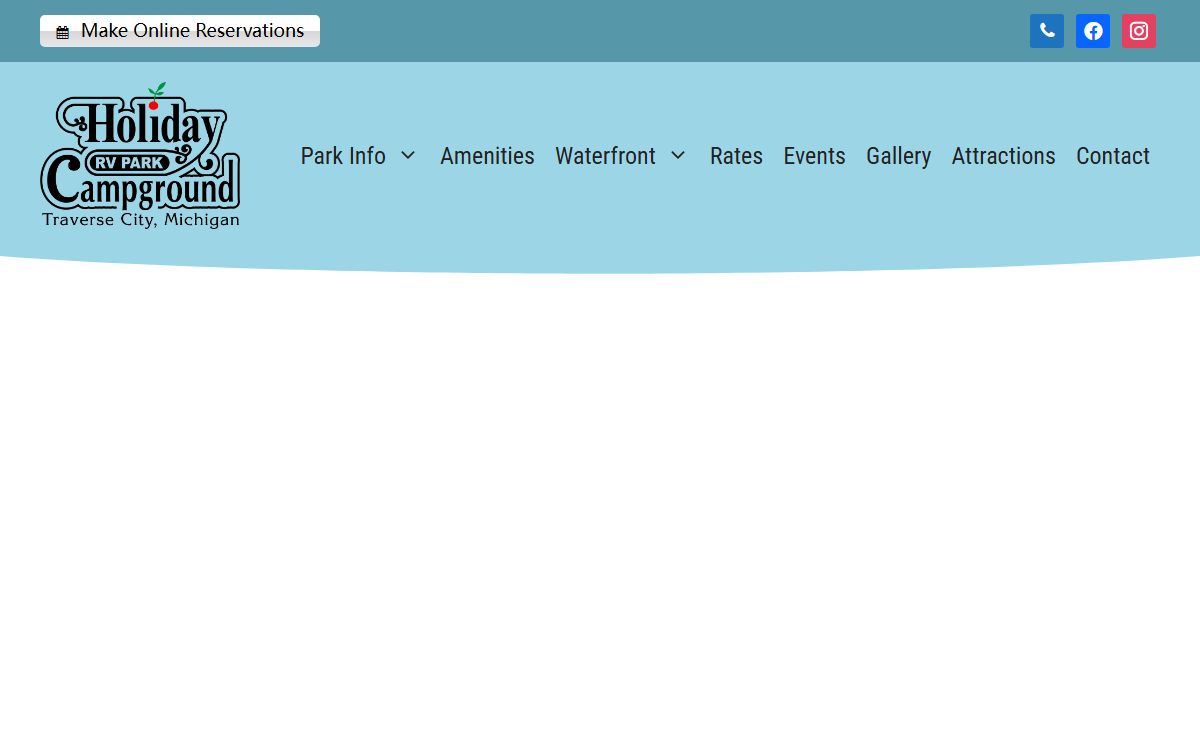The width and height of the screenshot is (1200, 740).
Task: Expand the Park Info submenu chevron
Action: [408, 156]
